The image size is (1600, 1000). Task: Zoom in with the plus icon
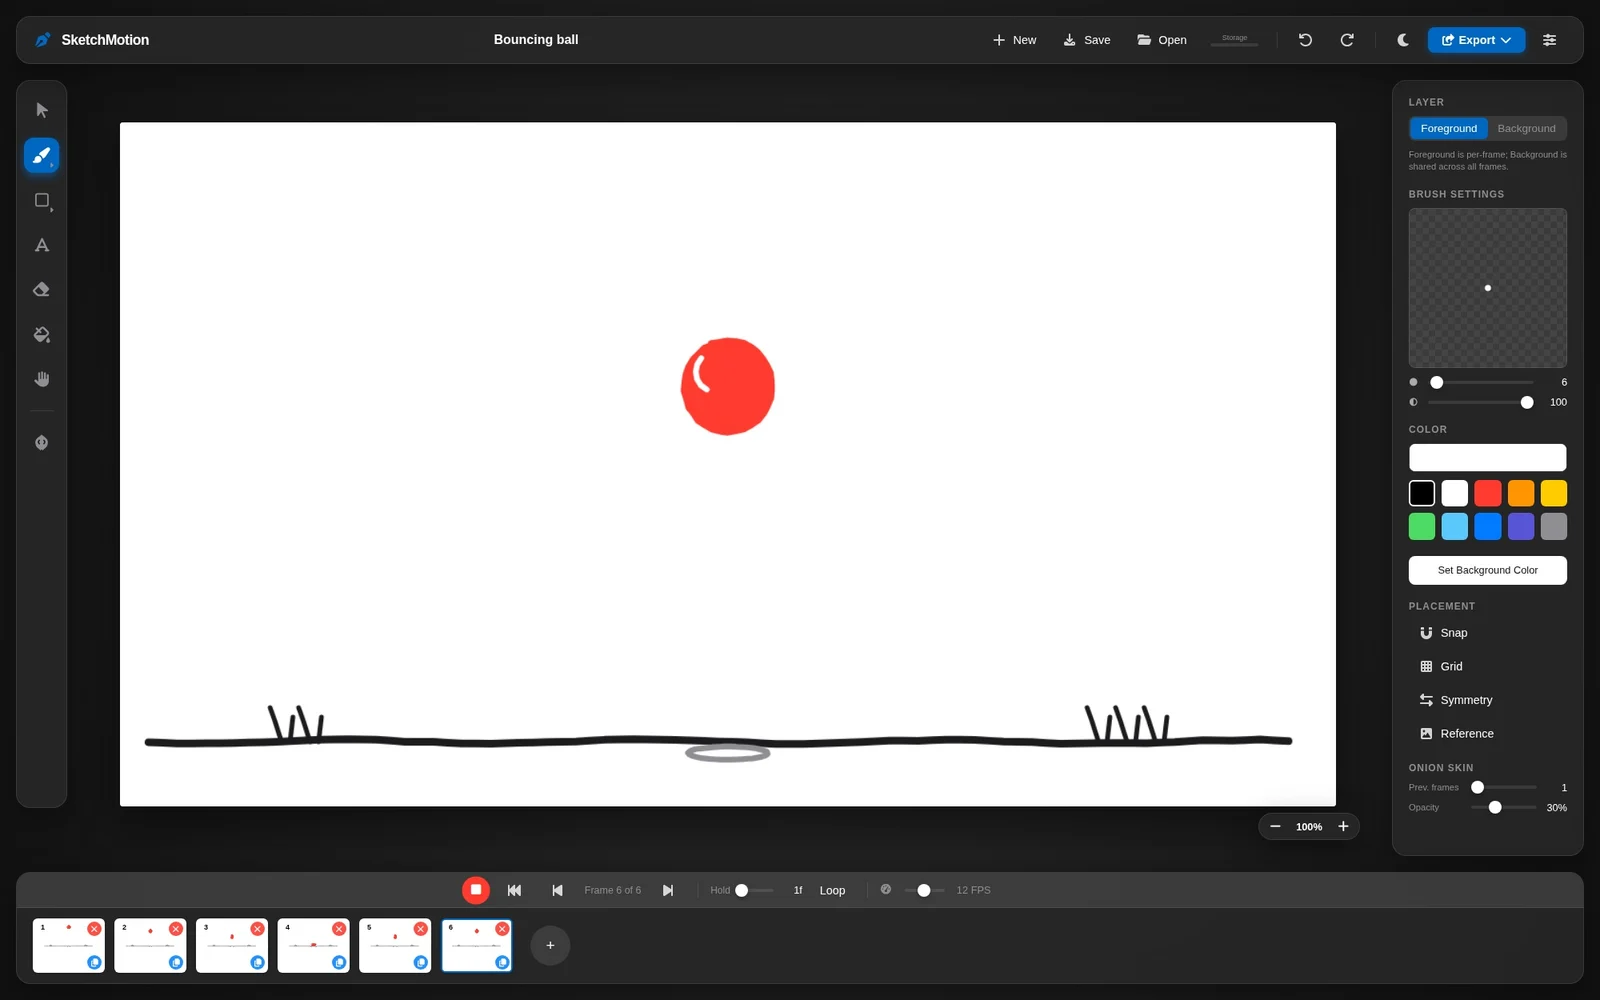point(1343,826)
